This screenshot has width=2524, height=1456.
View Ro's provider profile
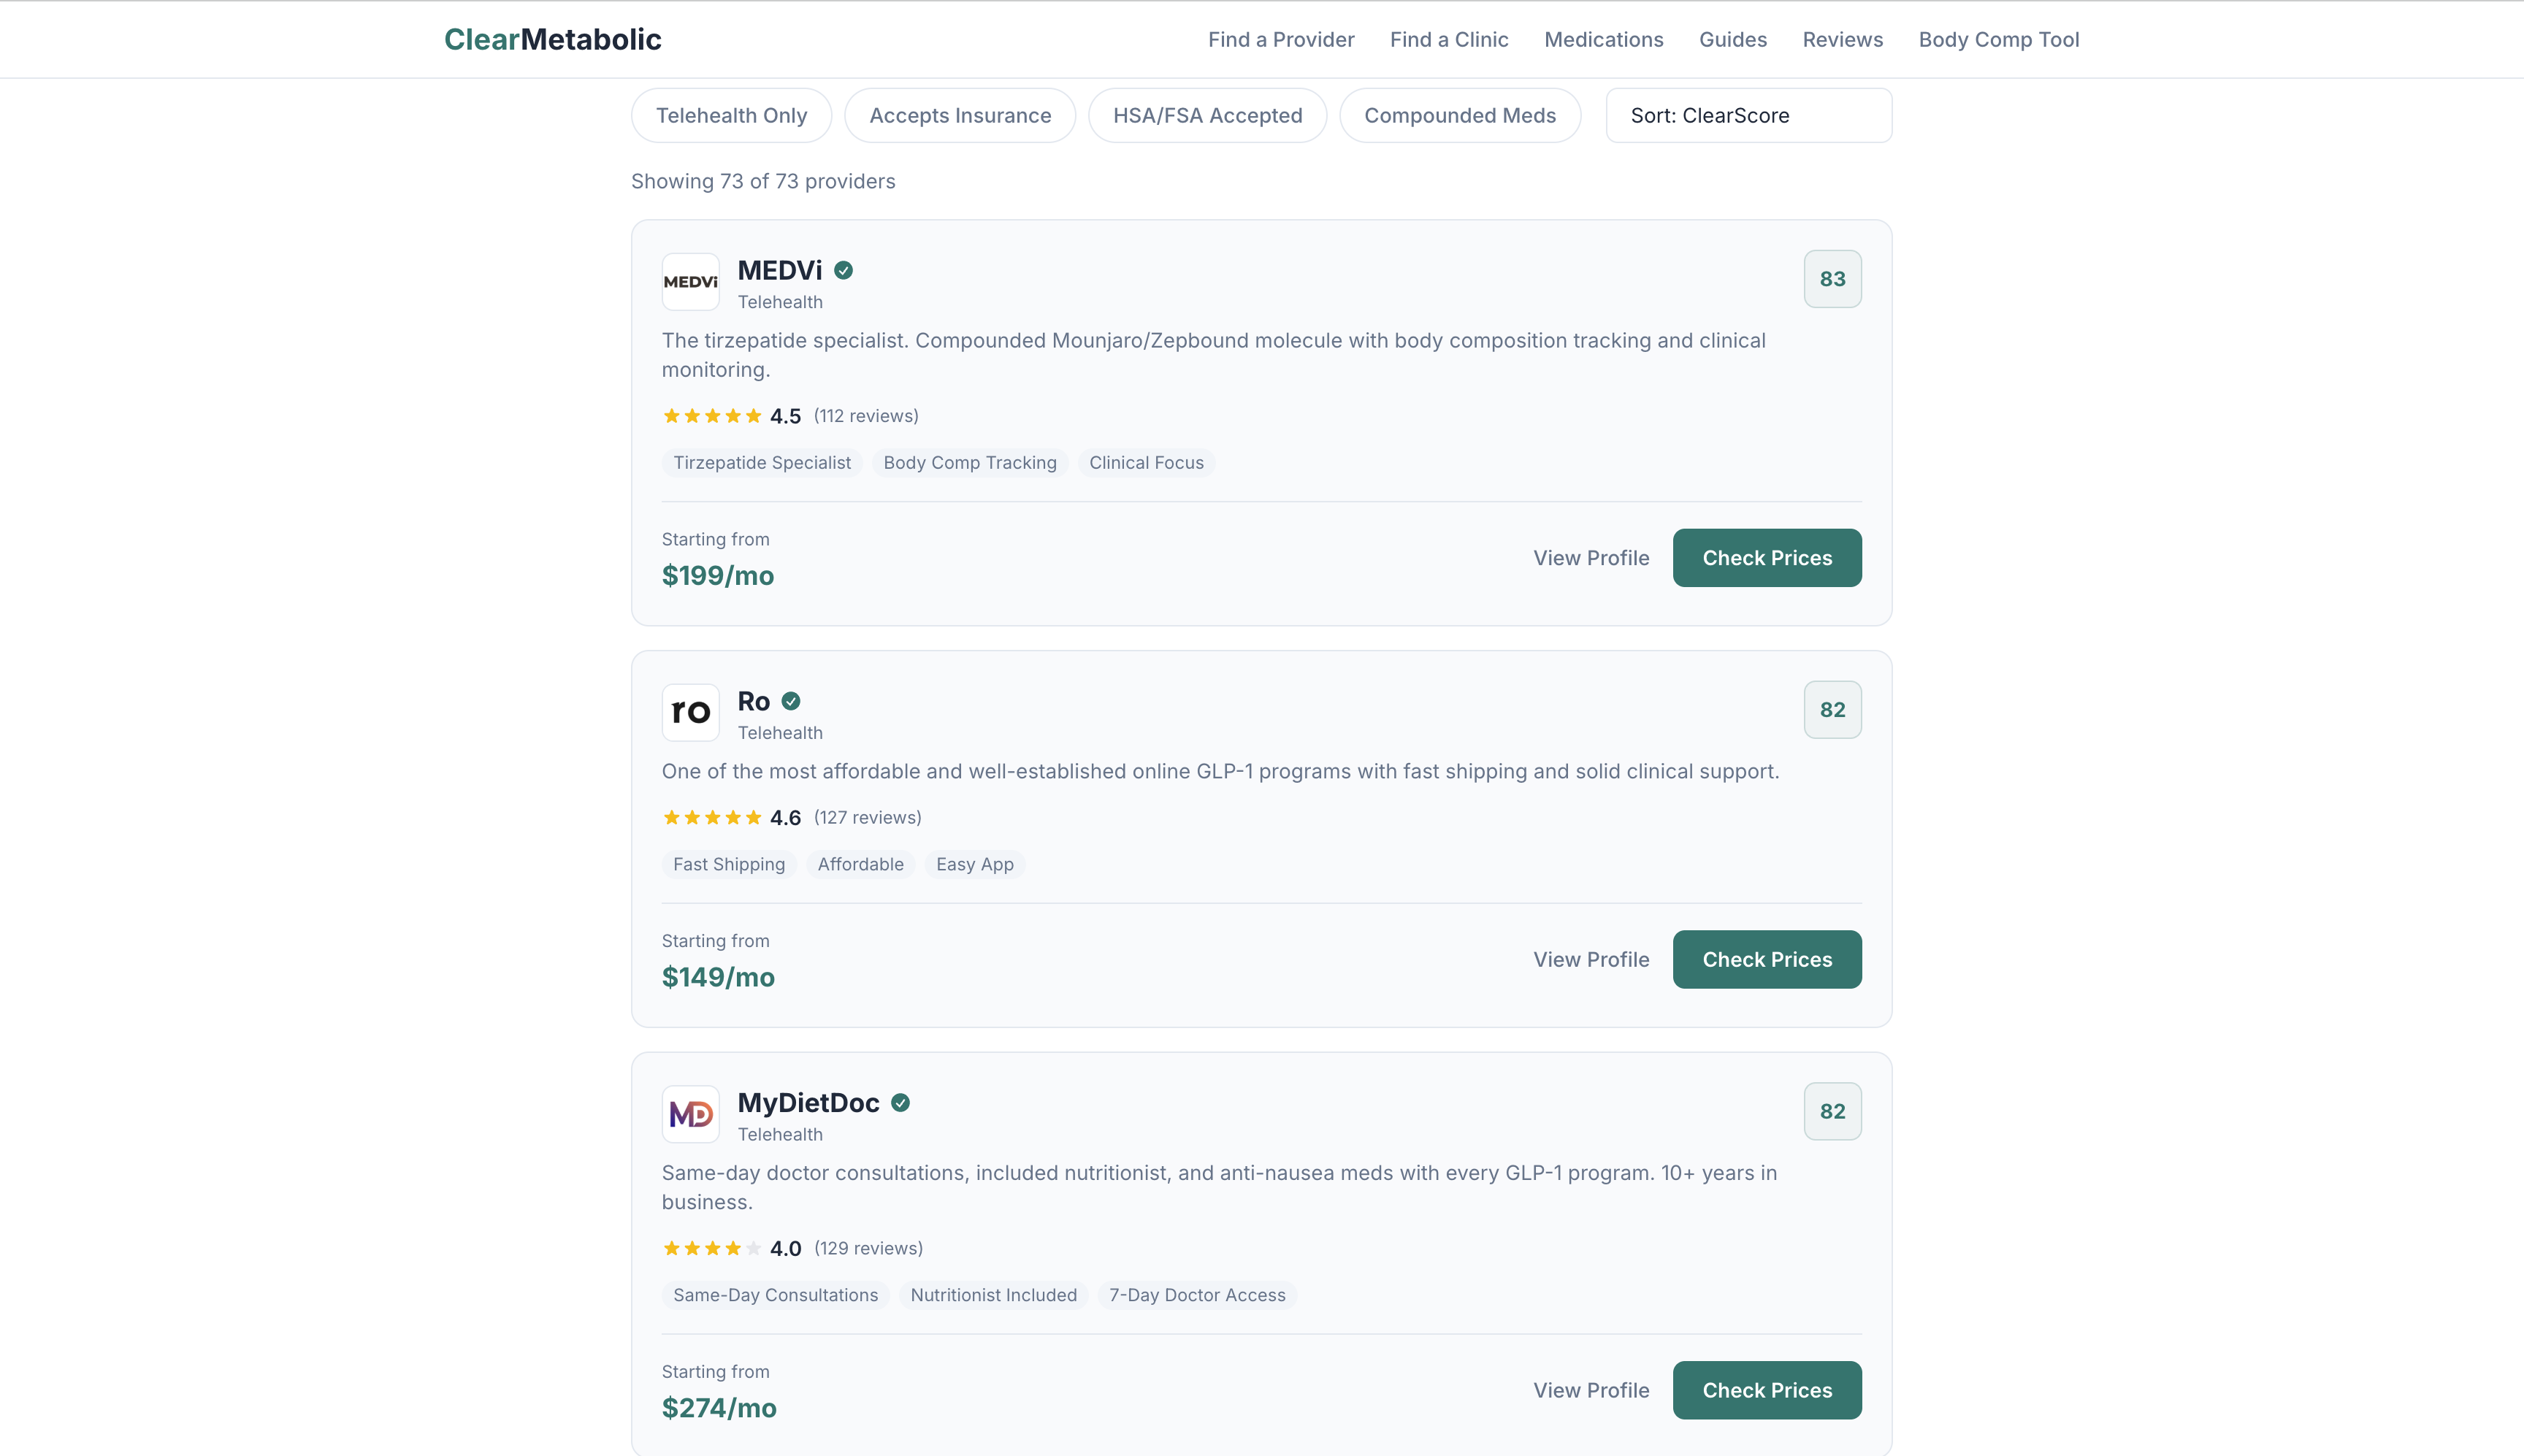point(1590,959)
